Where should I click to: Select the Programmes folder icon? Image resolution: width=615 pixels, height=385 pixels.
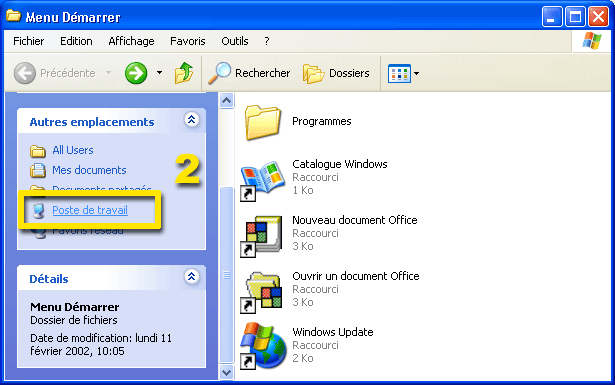263,122
